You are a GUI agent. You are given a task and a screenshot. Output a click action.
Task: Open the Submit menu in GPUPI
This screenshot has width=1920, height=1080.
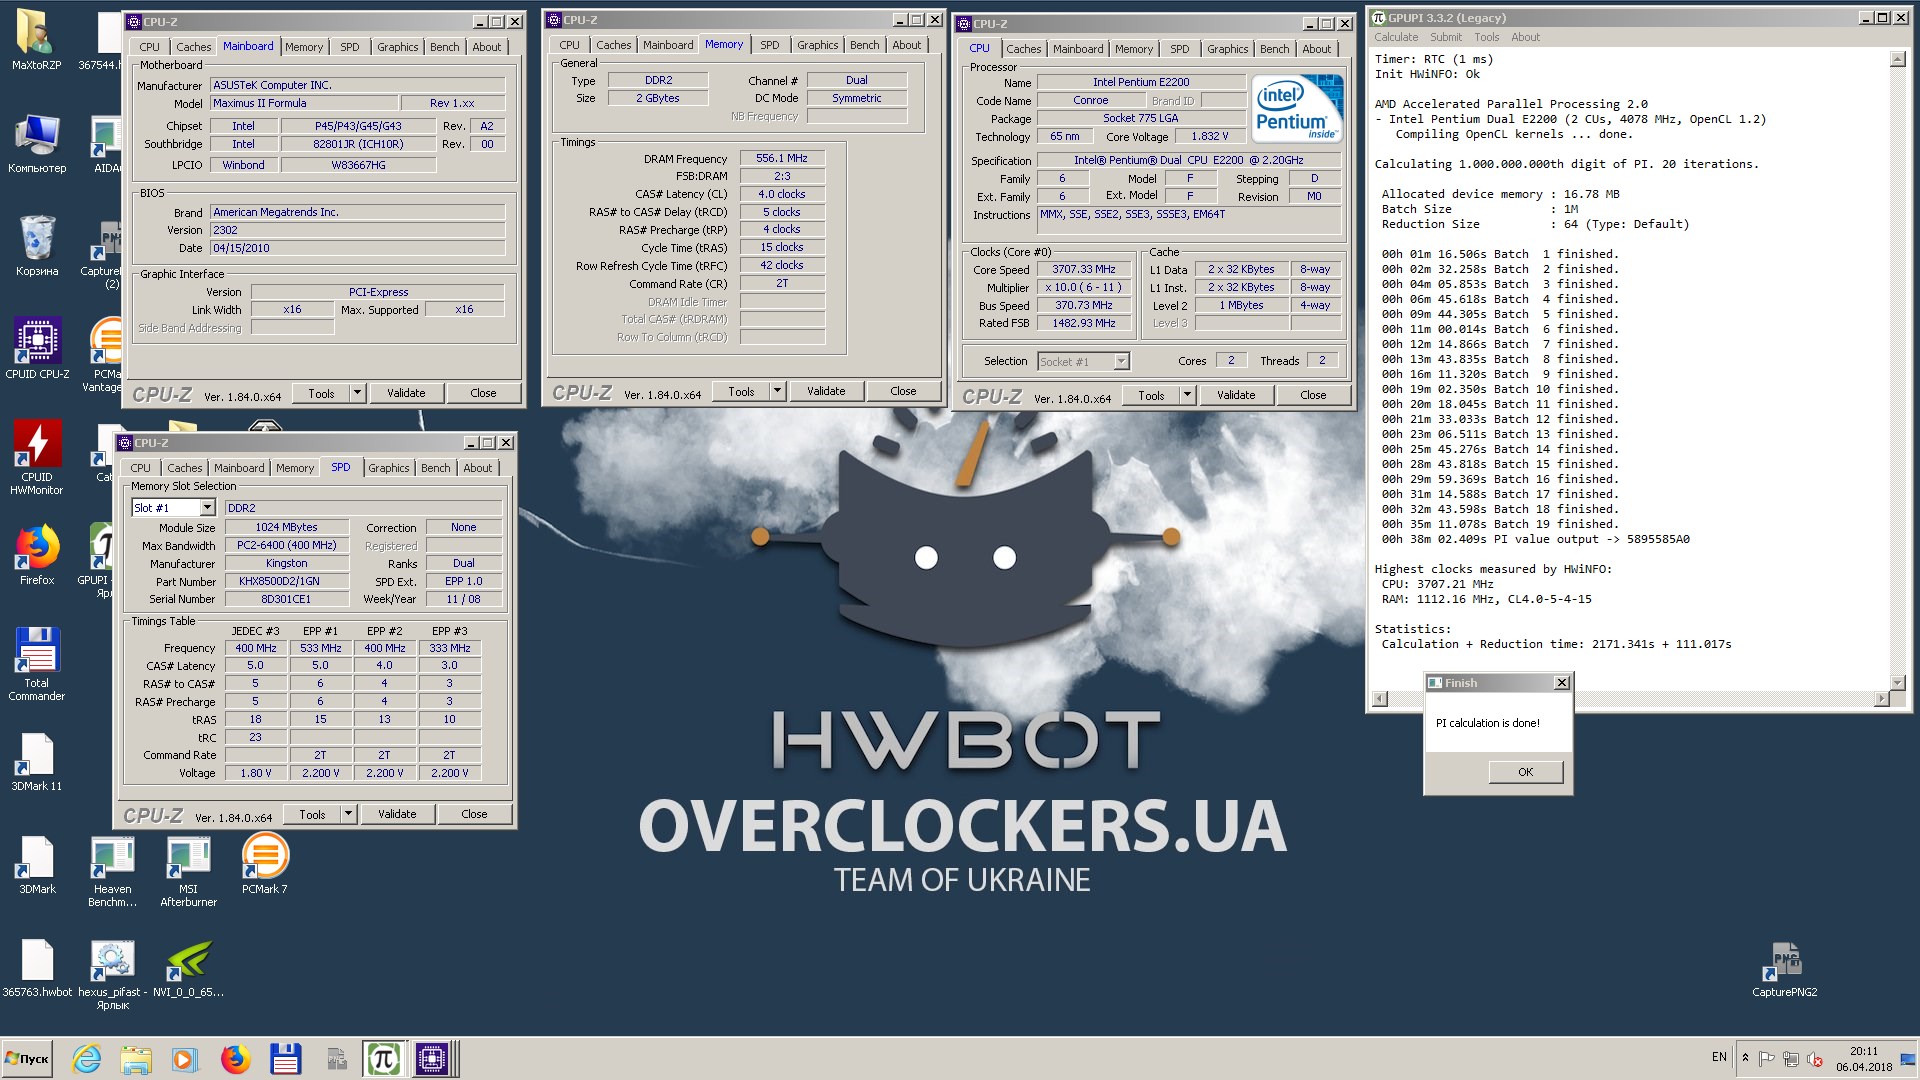tap(1445, 37)
